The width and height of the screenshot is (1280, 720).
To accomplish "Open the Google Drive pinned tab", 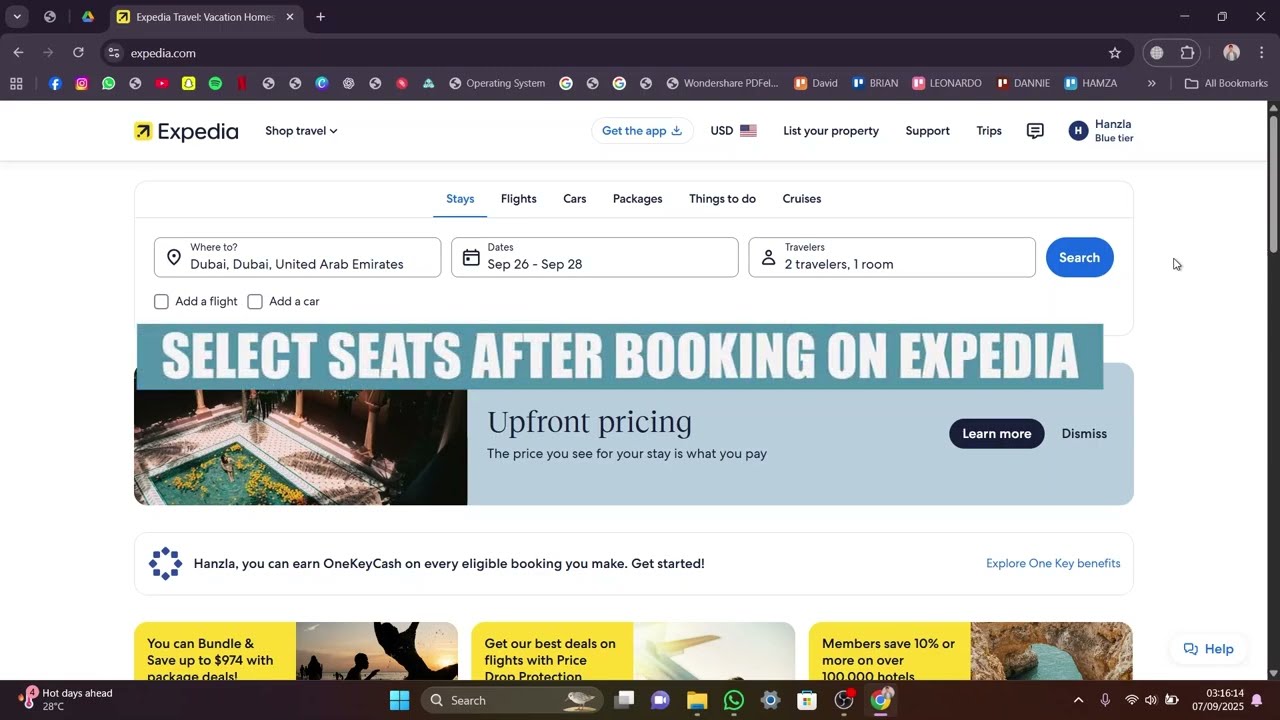I will (88, 17).
